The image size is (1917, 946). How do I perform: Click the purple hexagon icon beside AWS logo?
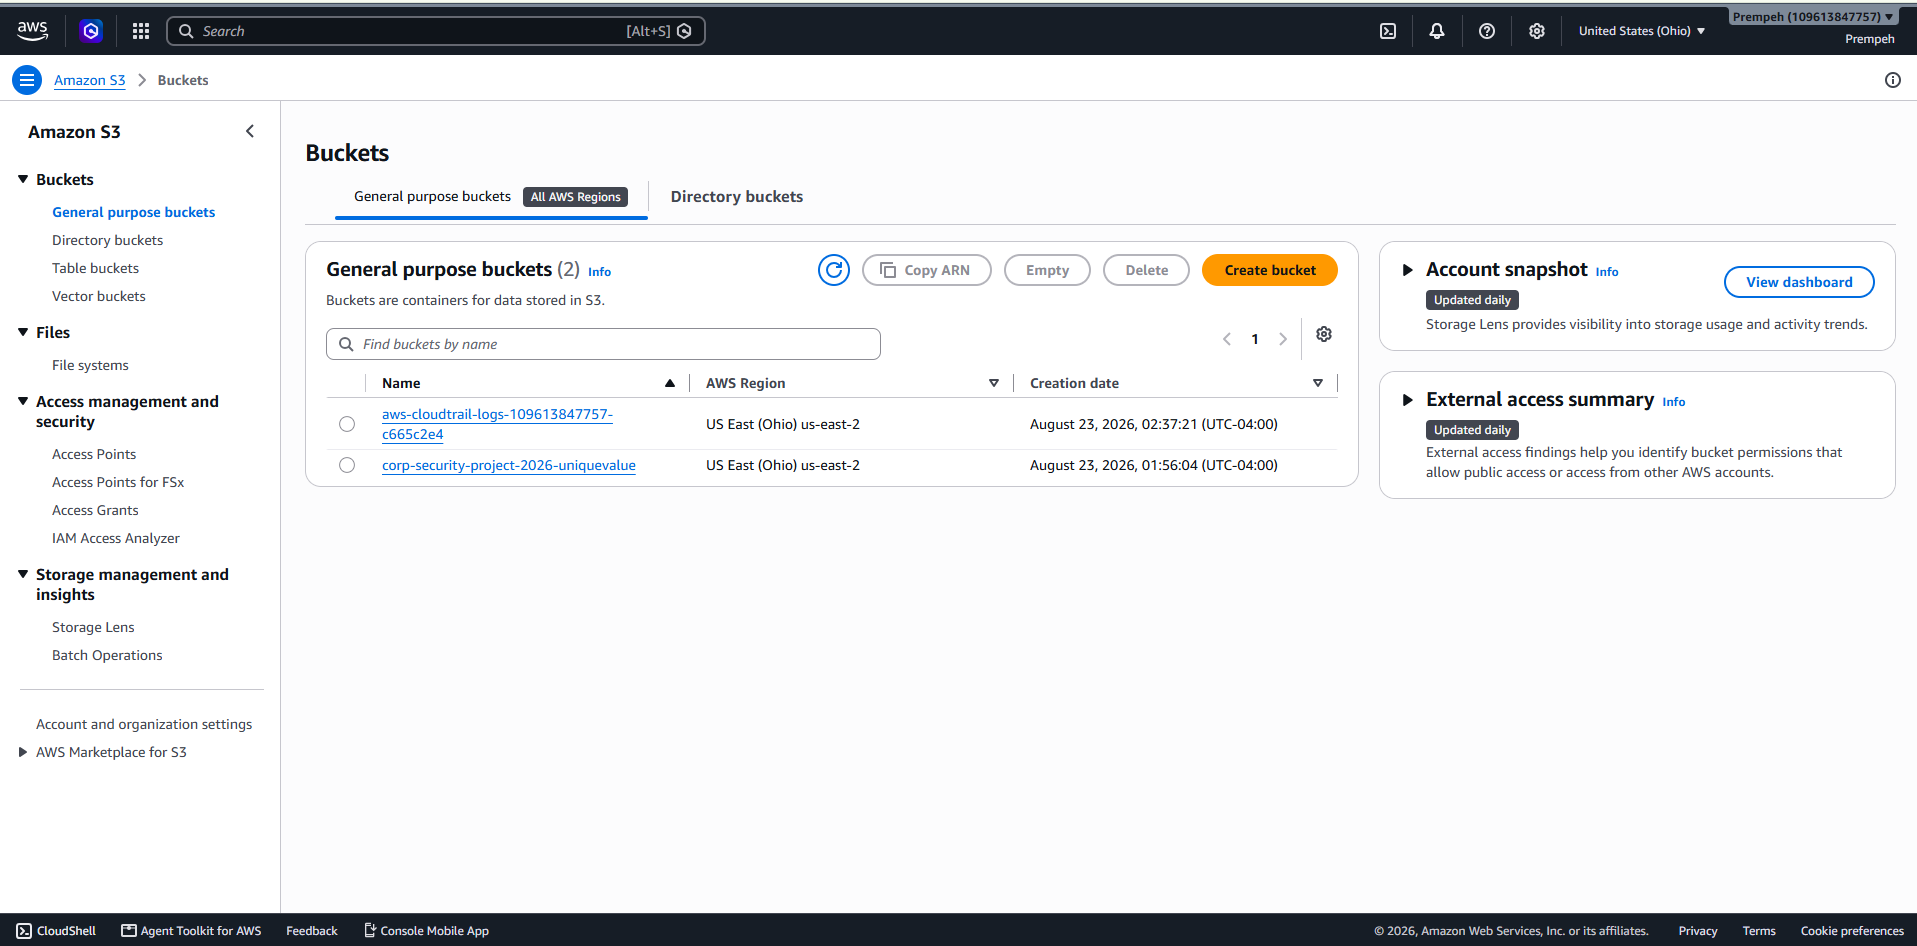pyautogui.click(x=91, y=31)
